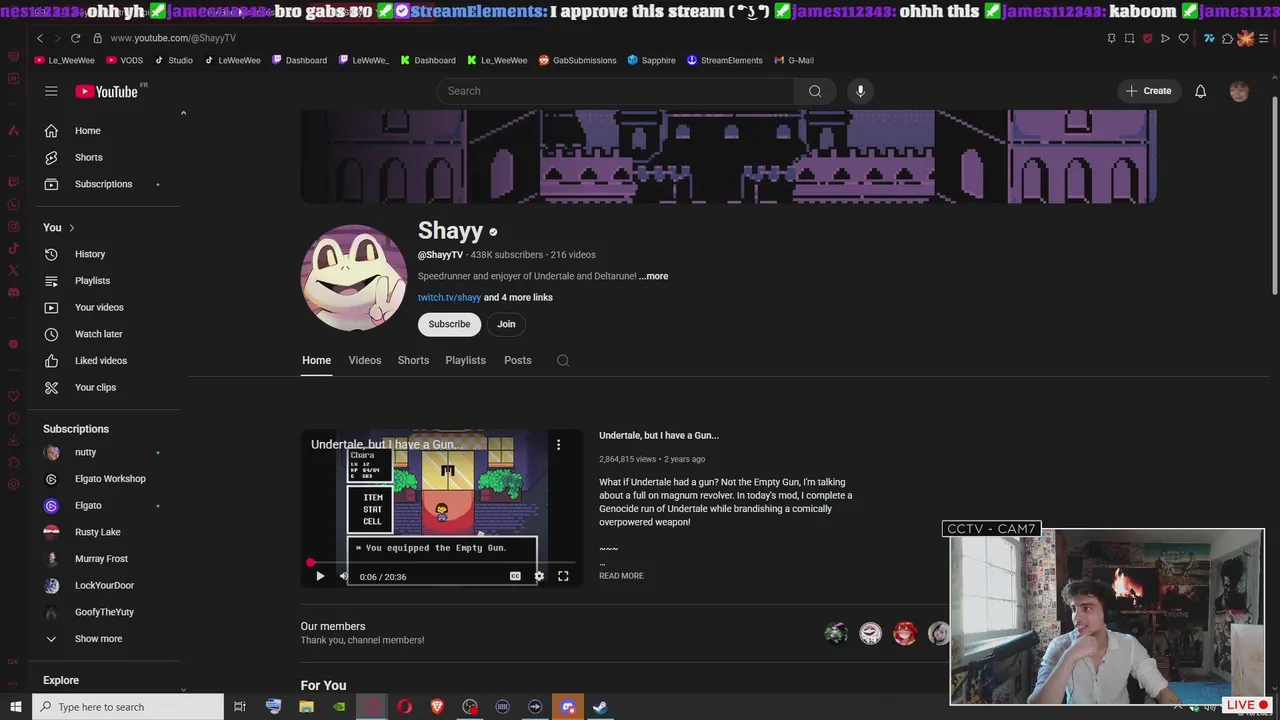Toggle closed captions on the featured video

515,576
